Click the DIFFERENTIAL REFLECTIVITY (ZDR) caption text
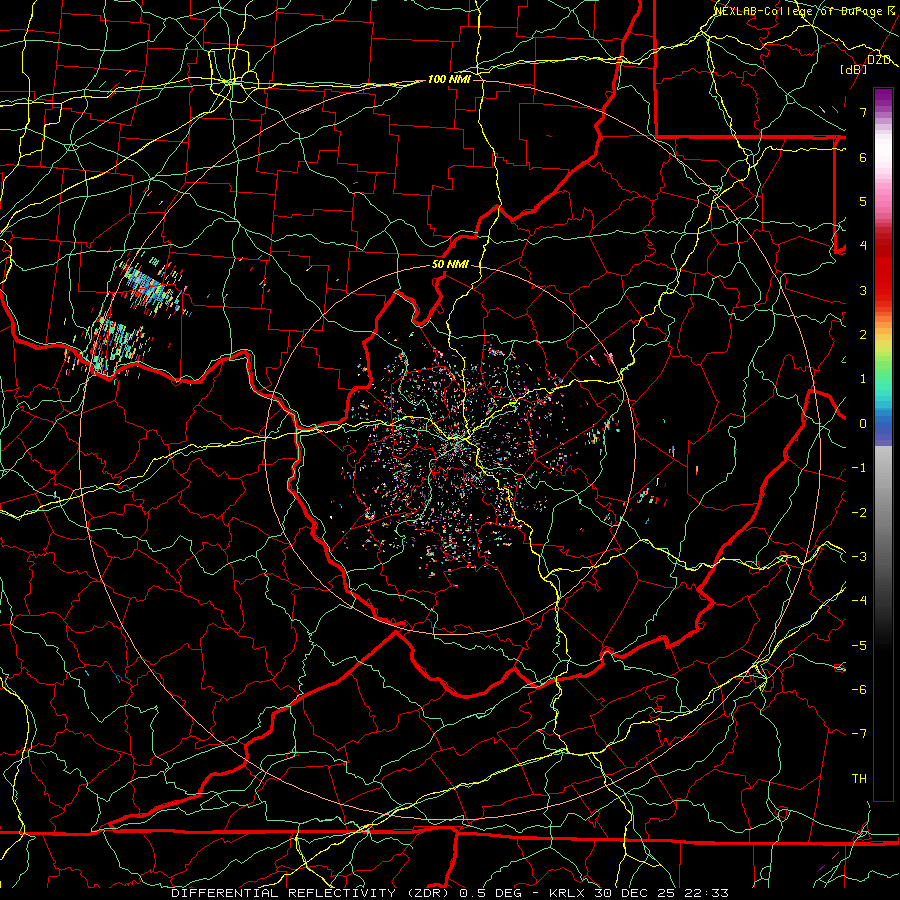Viewport: 900px width, 900px height. click(x=312, y=893)
